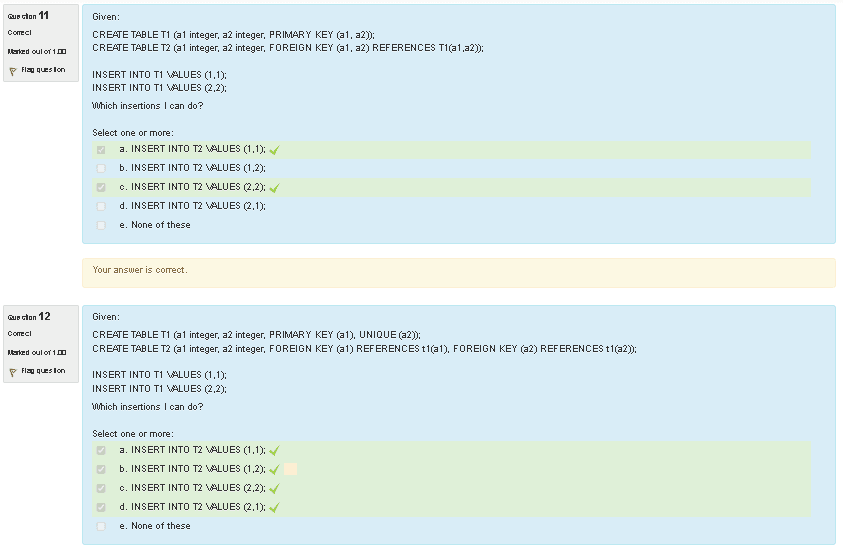Click the green checkmark beside Question 12 option c
The image size is (843, 550).
click(x=273, y=489)
